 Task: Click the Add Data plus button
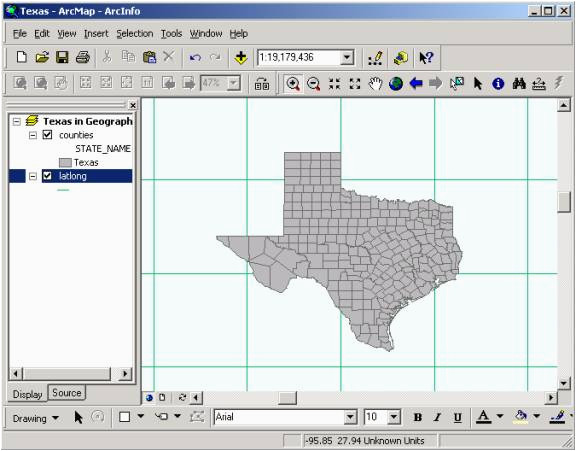241,57
